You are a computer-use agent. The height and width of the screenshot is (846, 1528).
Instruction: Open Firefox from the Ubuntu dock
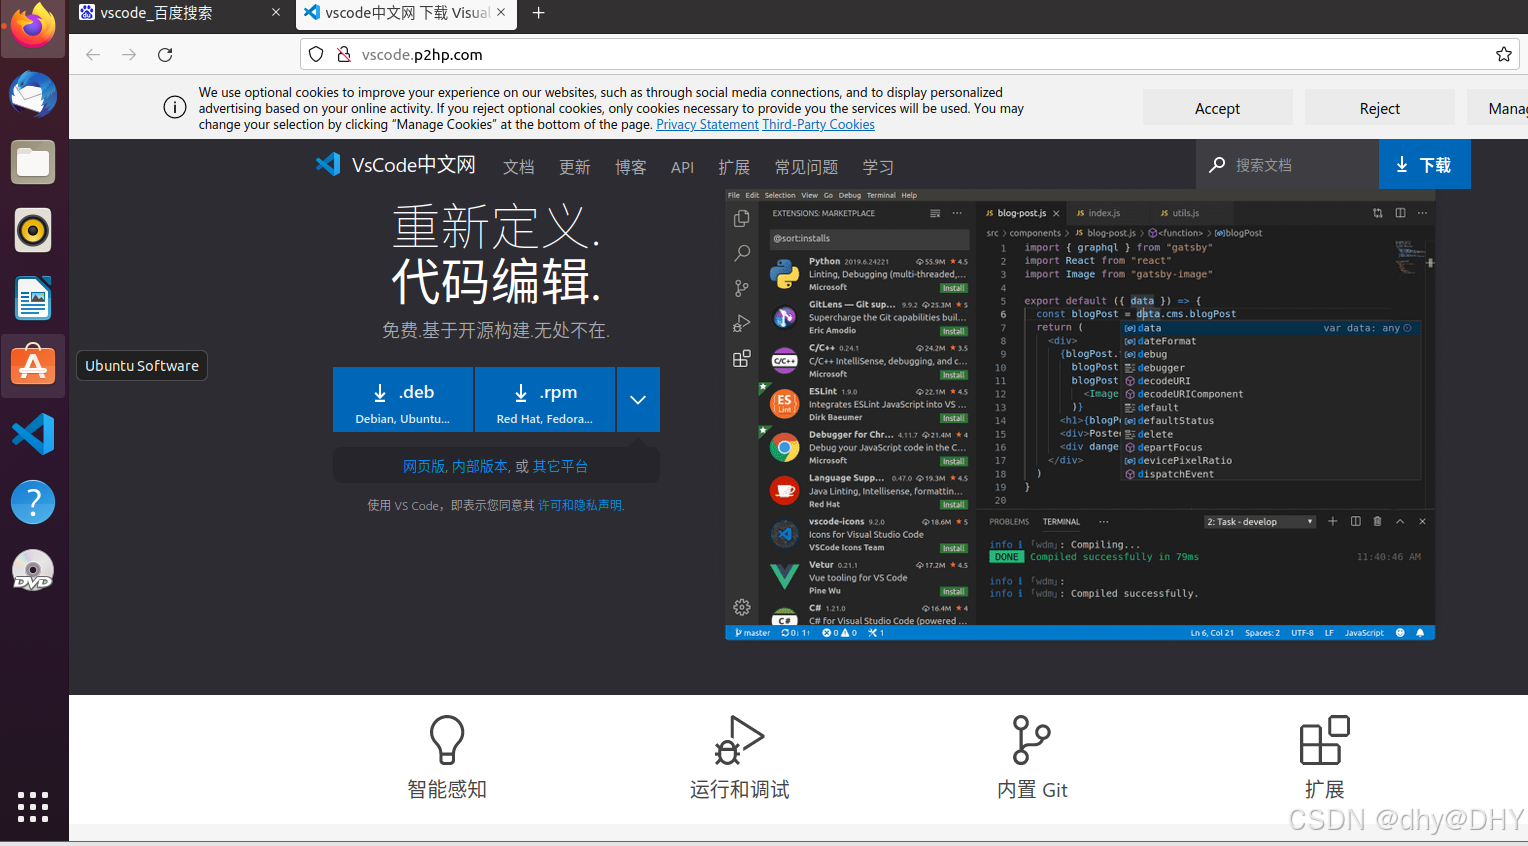pos(33,26)
